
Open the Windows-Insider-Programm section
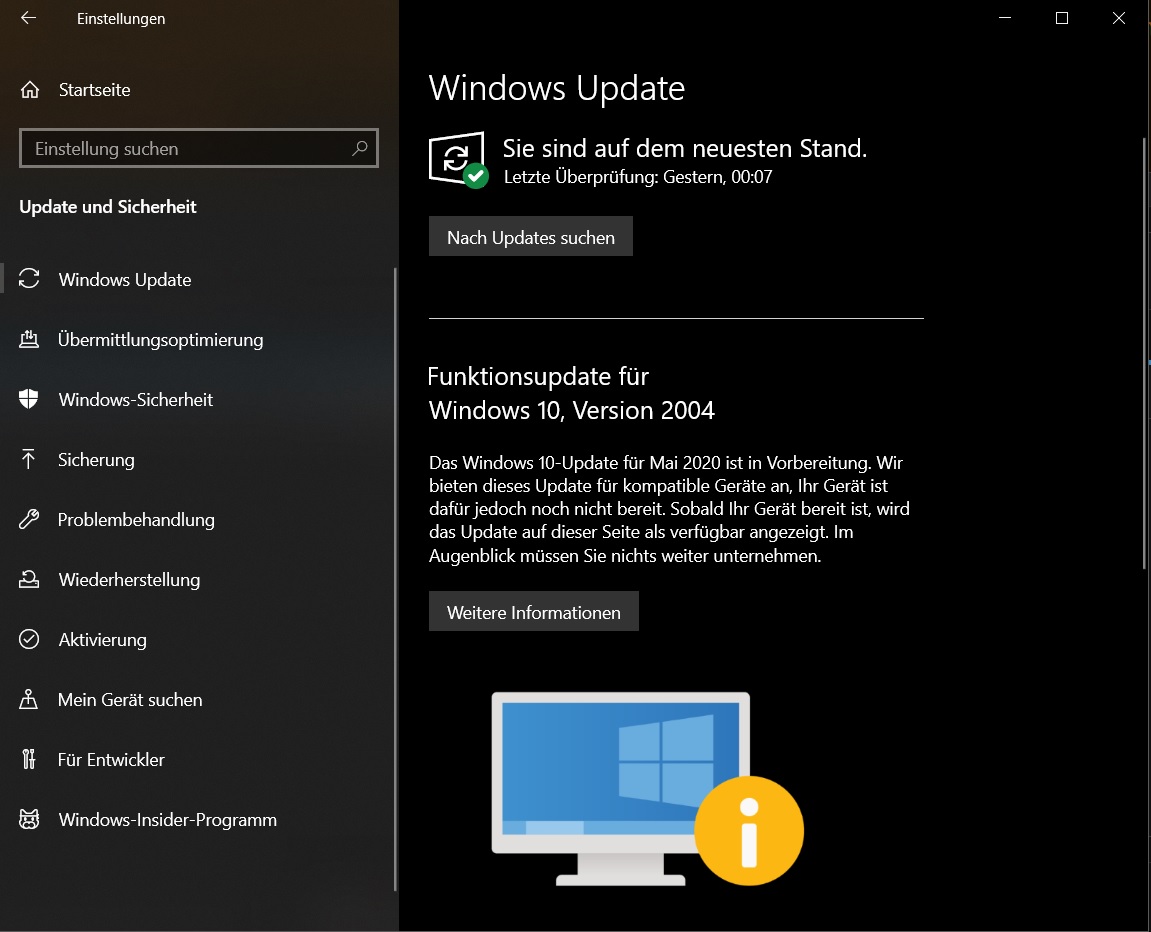[168, 820]
